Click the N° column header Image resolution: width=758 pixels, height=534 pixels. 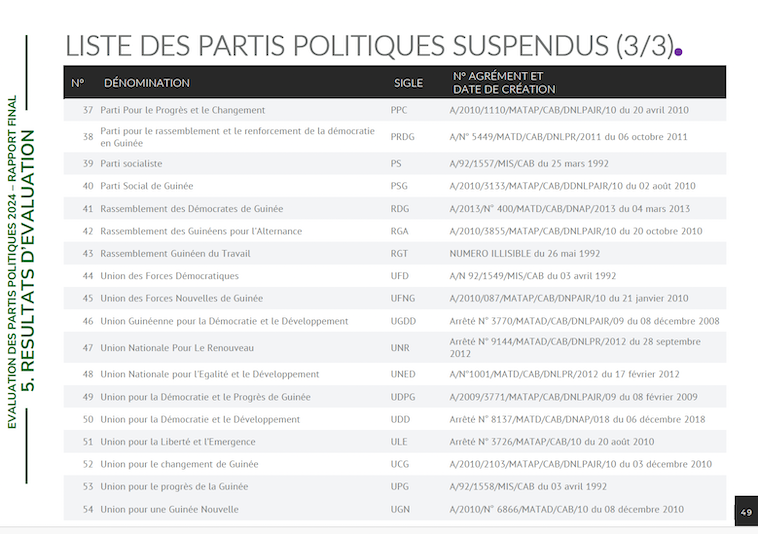[78, 83]
